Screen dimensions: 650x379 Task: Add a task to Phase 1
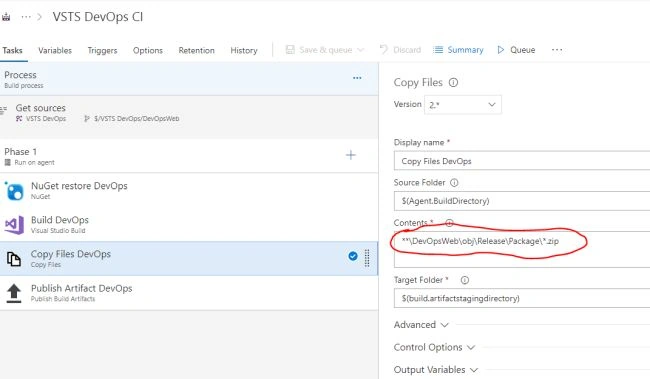pos(351,155)
